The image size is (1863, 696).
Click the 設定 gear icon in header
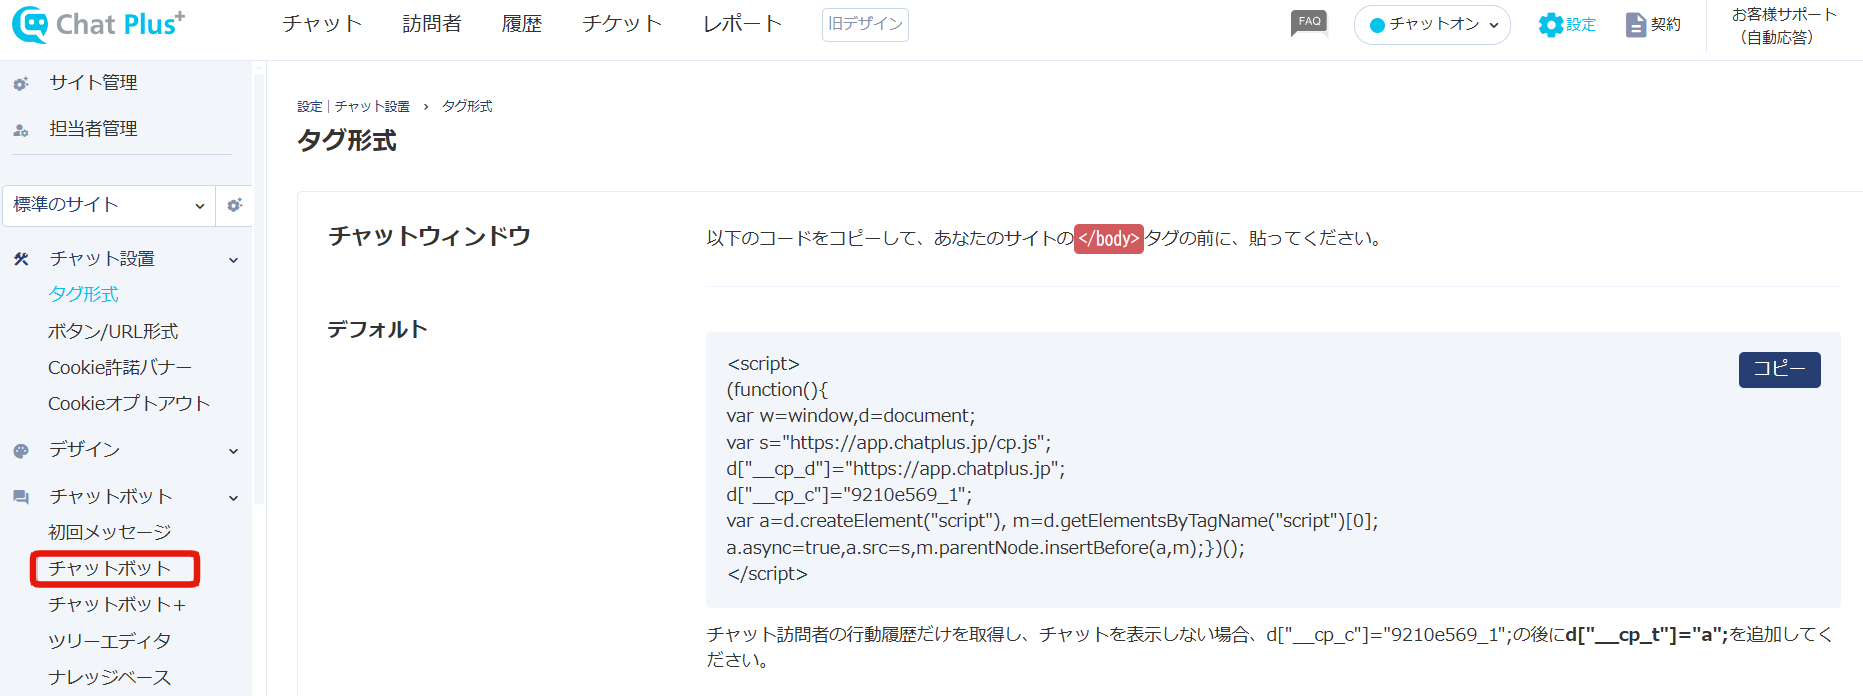pyautogui.click(x=1550, y=25)
